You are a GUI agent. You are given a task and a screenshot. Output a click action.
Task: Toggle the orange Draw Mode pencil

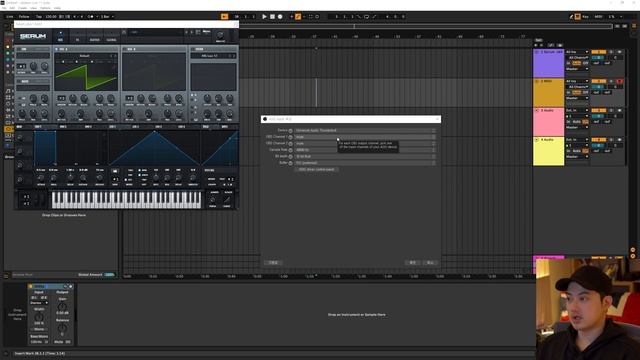point(298,17)
